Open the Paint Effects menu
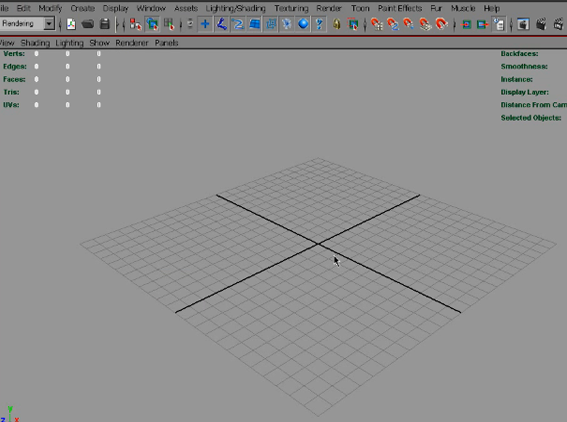This screenshot has width=567, height=422. pos(400,8)
